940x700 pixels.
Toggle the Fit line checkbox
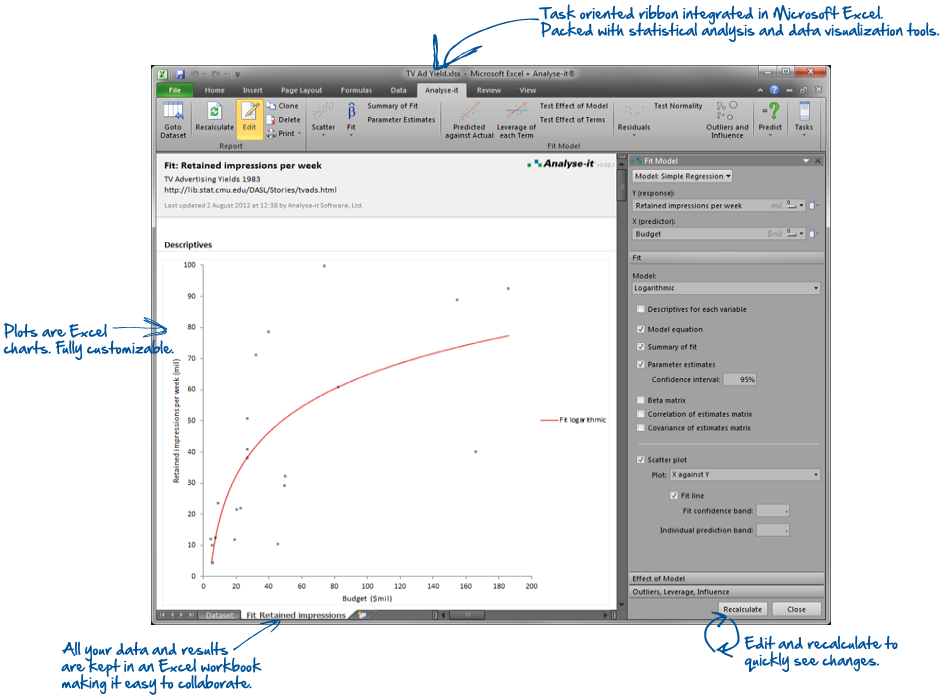[x=674, y=495]
